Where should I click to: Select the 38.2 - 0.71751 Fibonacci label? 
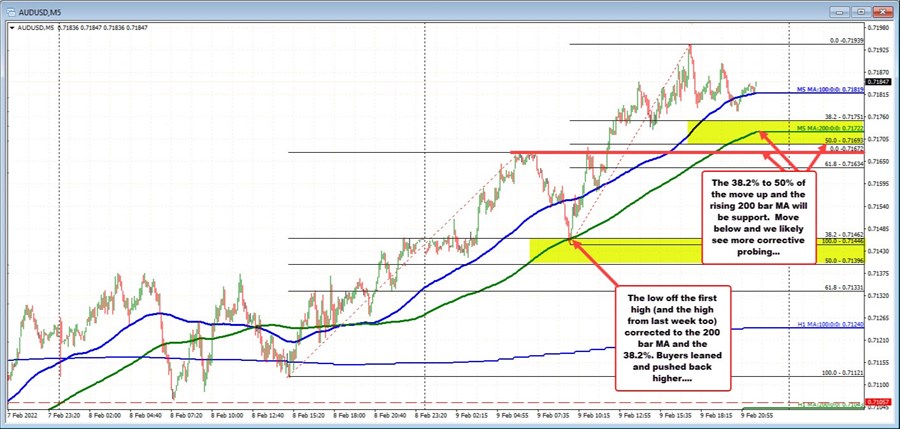click(x=830, y=117)
